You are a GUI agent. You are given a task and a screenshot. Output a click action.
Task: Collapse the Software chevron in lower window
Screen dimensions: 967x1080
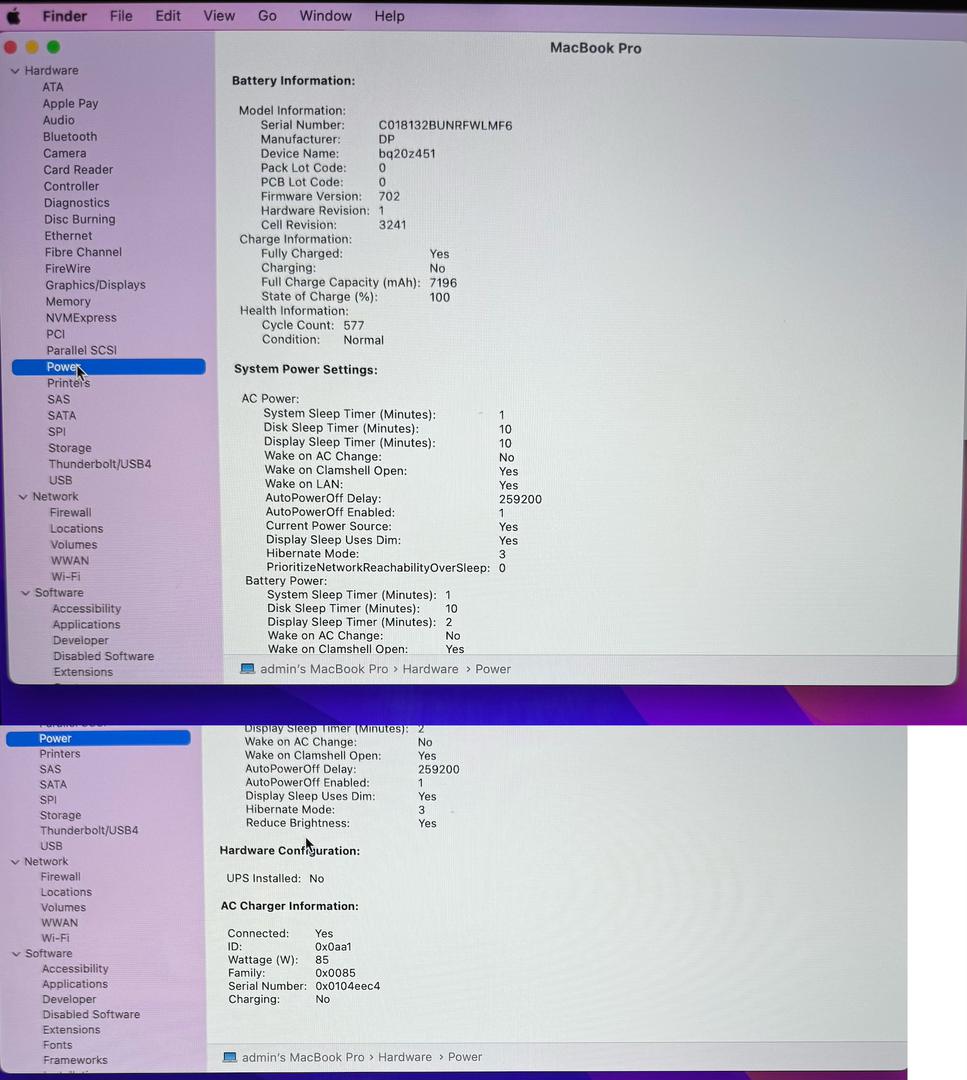[16, 954]
